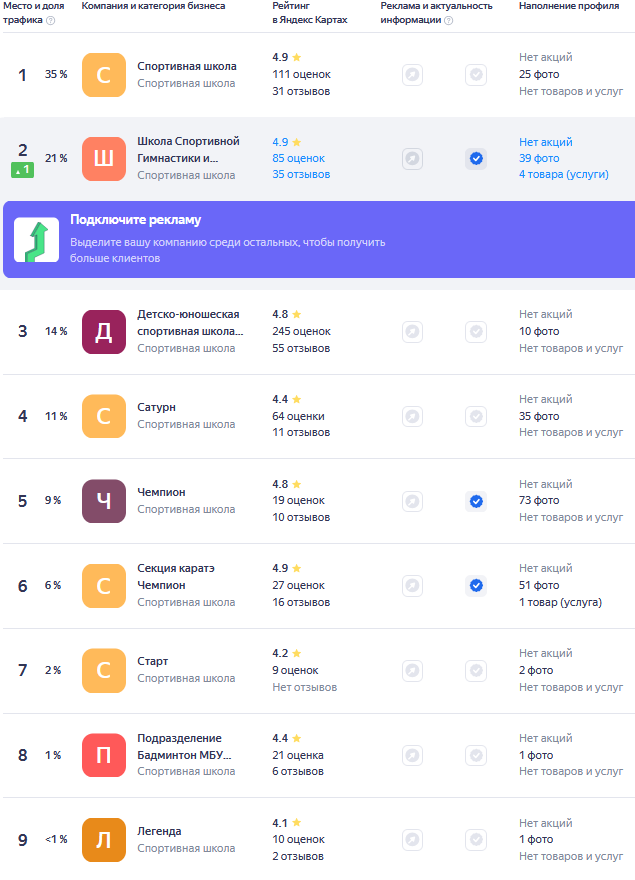Click the advertising status icon in rank 5 Чемпион row

[412, 501]
